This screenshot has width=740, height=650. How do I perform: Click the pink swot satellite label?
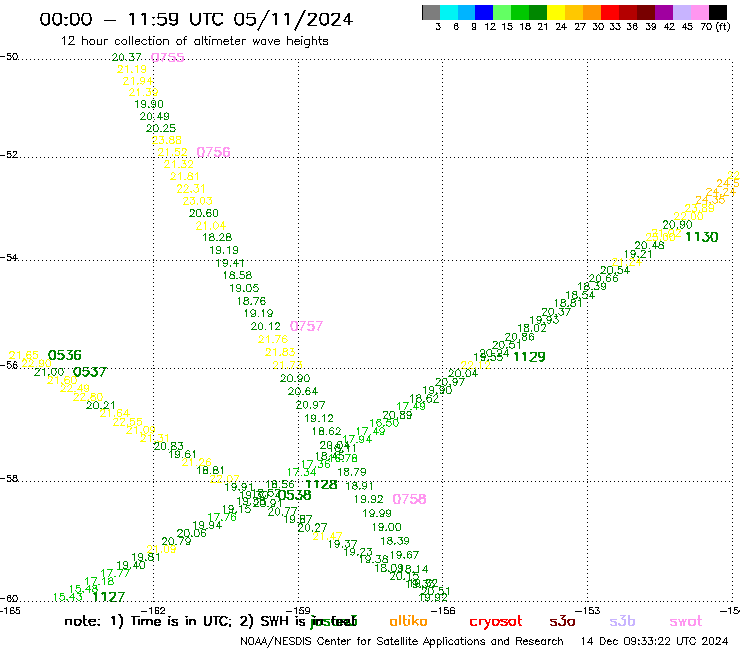pos(686,622)
